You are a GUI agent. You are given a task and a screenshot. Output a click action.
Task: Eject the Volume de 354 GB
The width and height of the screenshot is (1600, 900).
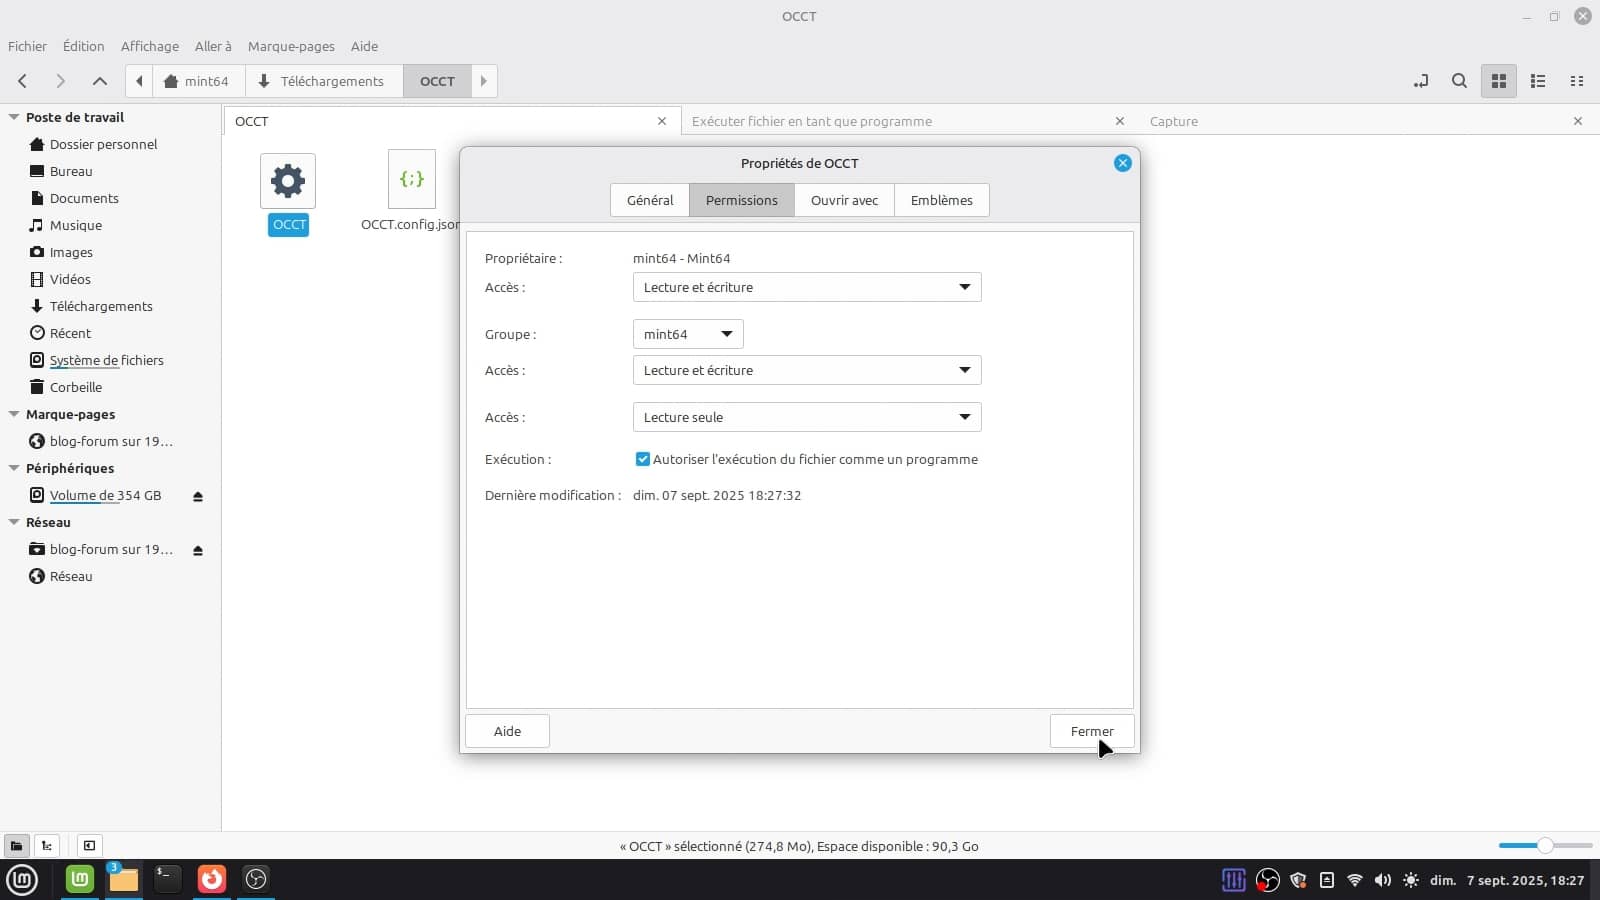point(198,496)
